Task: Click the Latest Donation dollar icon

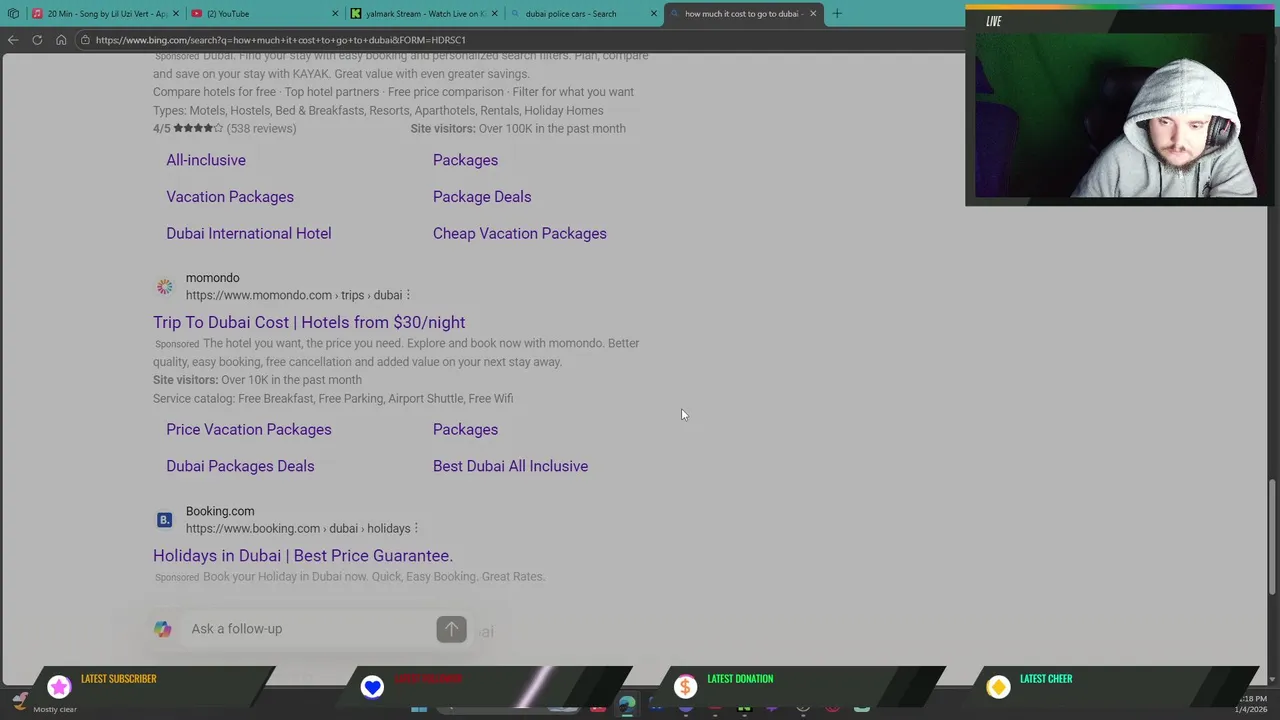Action: 685,686
